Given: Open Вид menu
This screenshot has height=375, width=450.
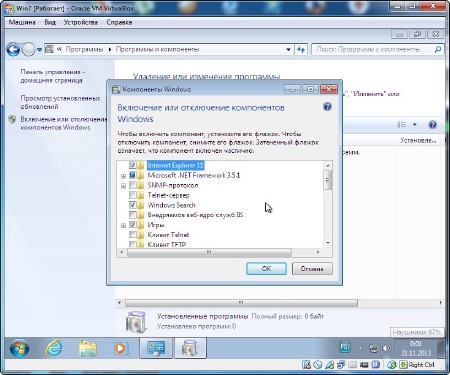Looking at the screenshot, I should pos(50,22).
